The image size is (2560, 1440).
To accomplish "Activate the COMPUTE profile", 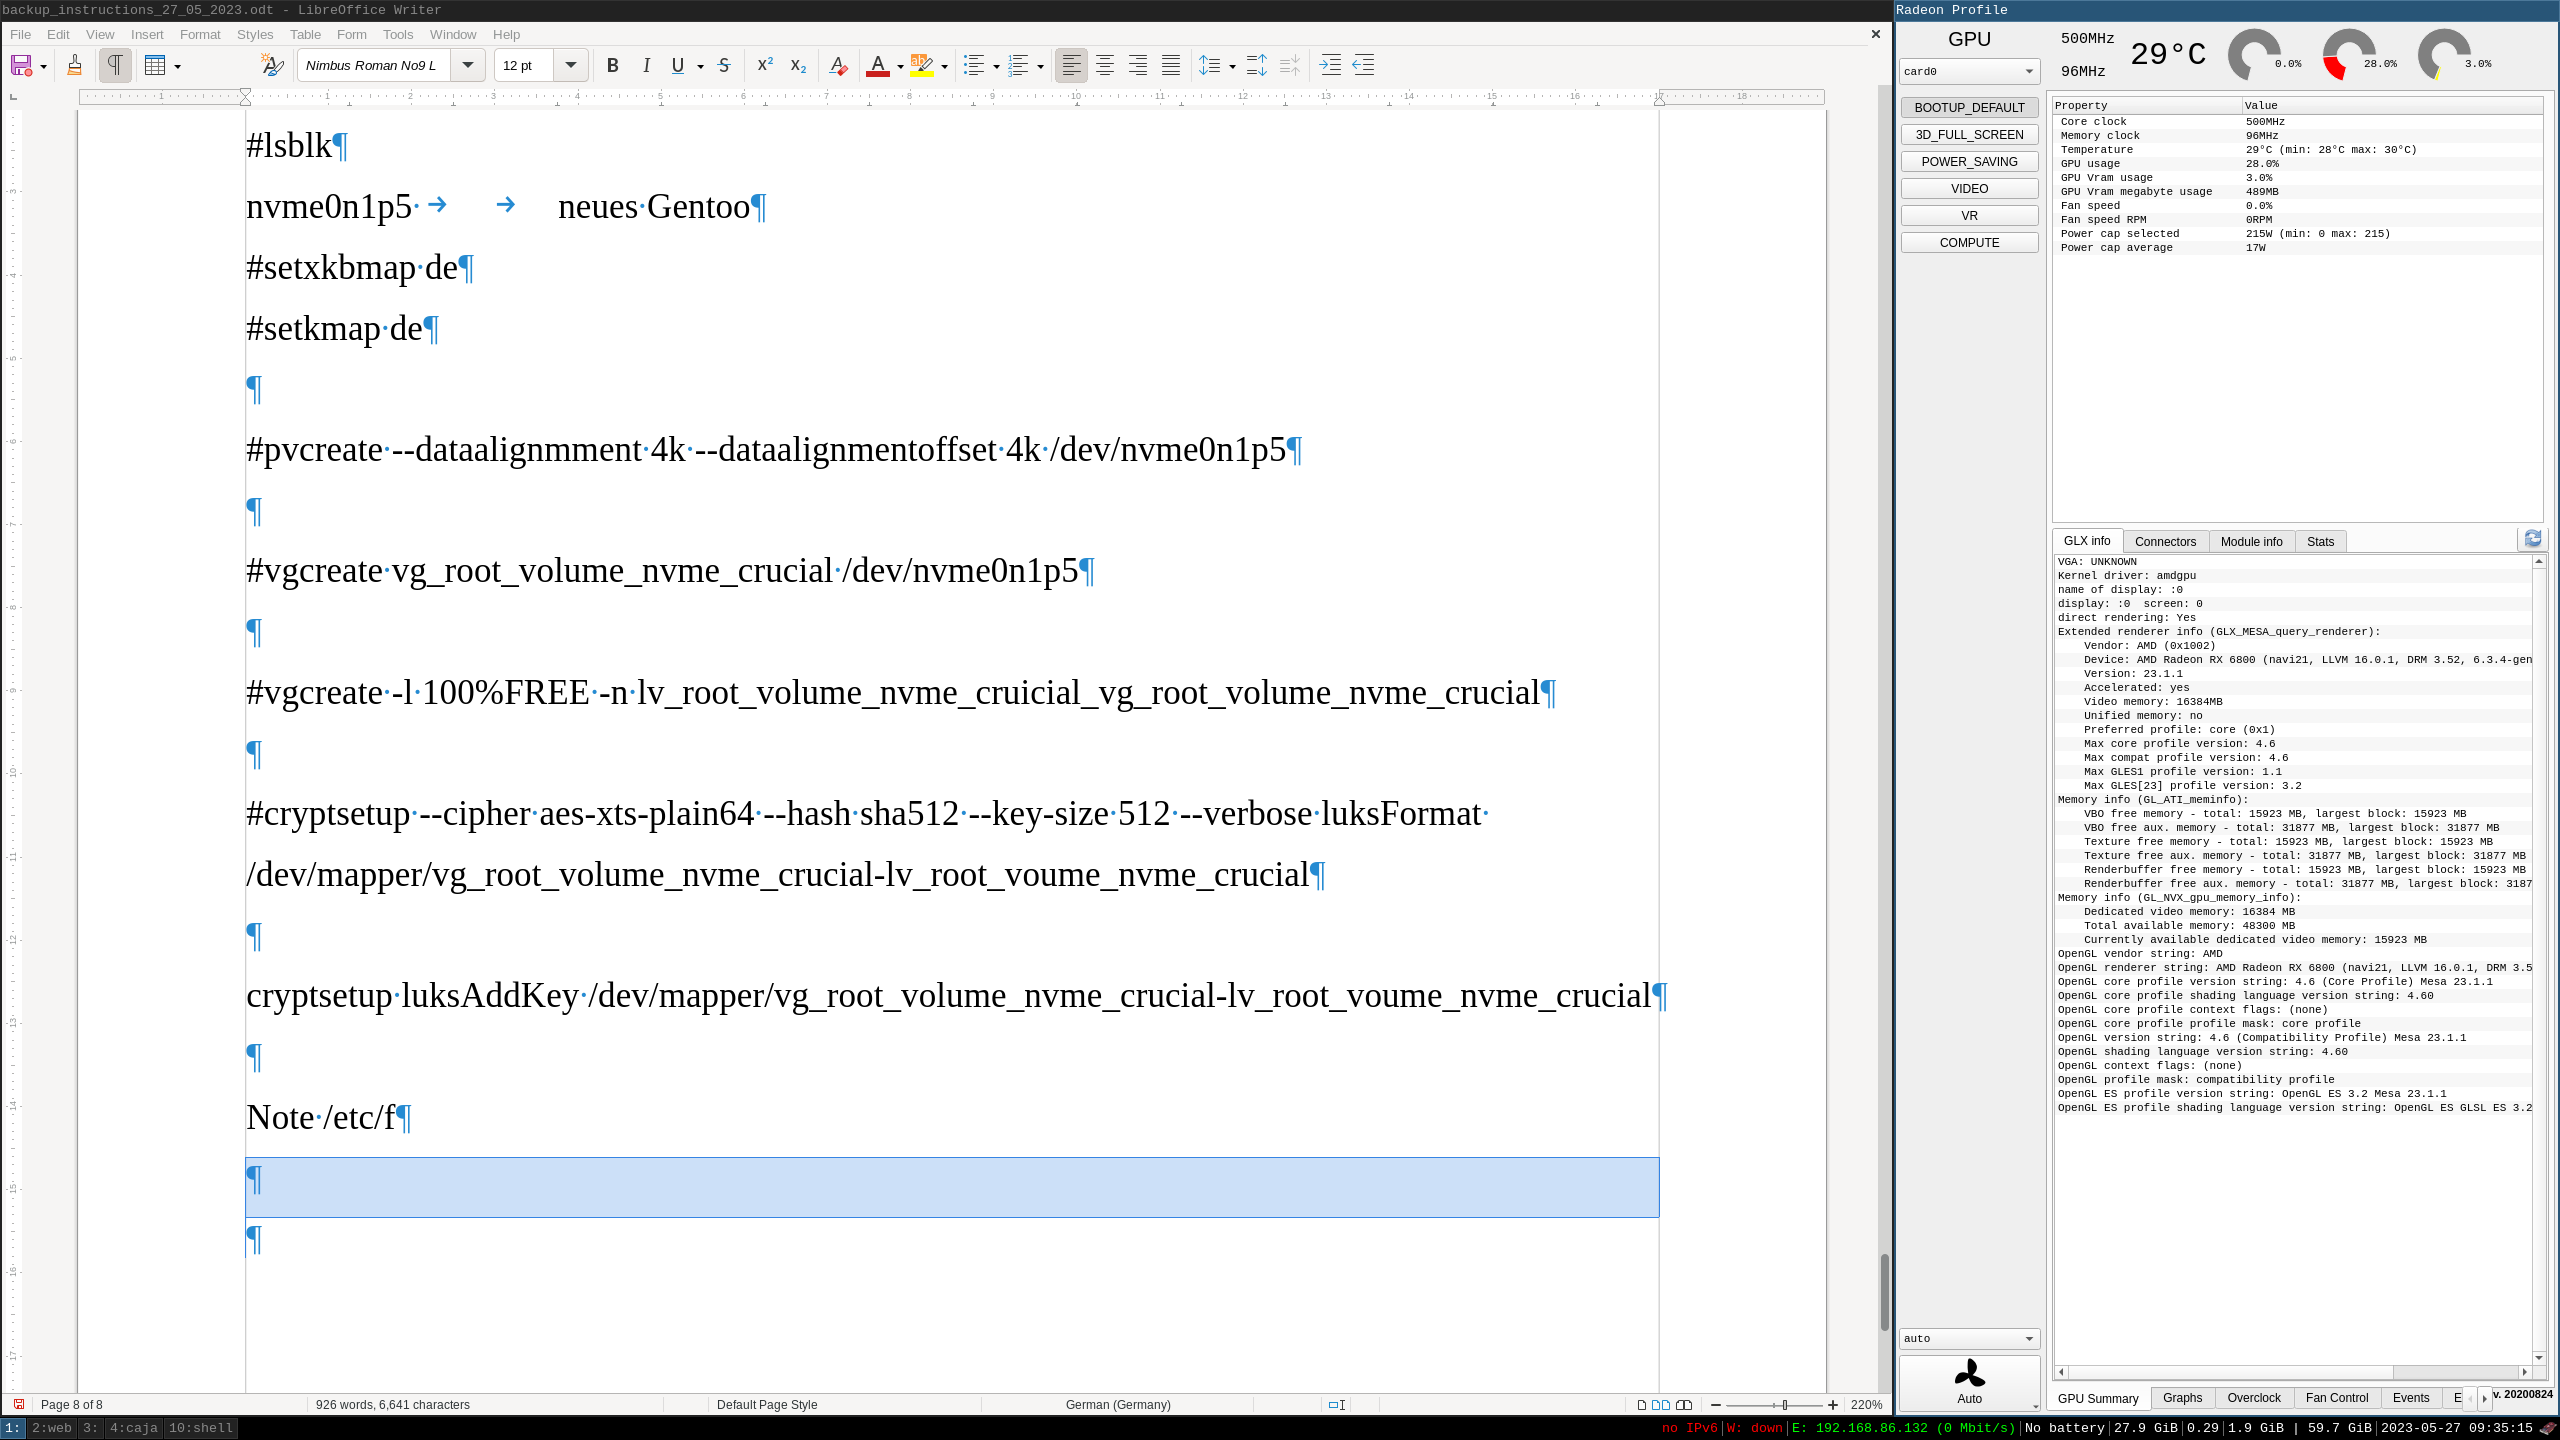I will [1969, 242].
